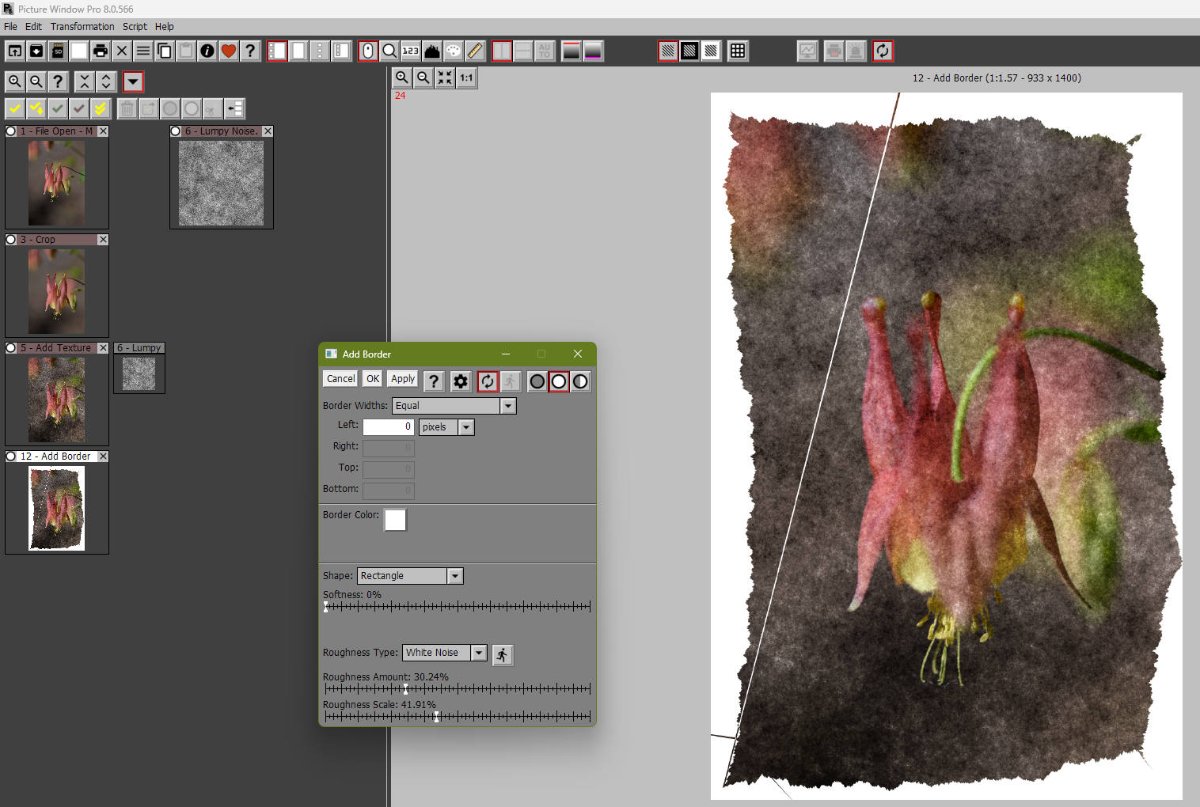Screen dimensions: 1200x807
Task: Open the Shape dropdown showing Rectangle
Action: coord(455,576)
